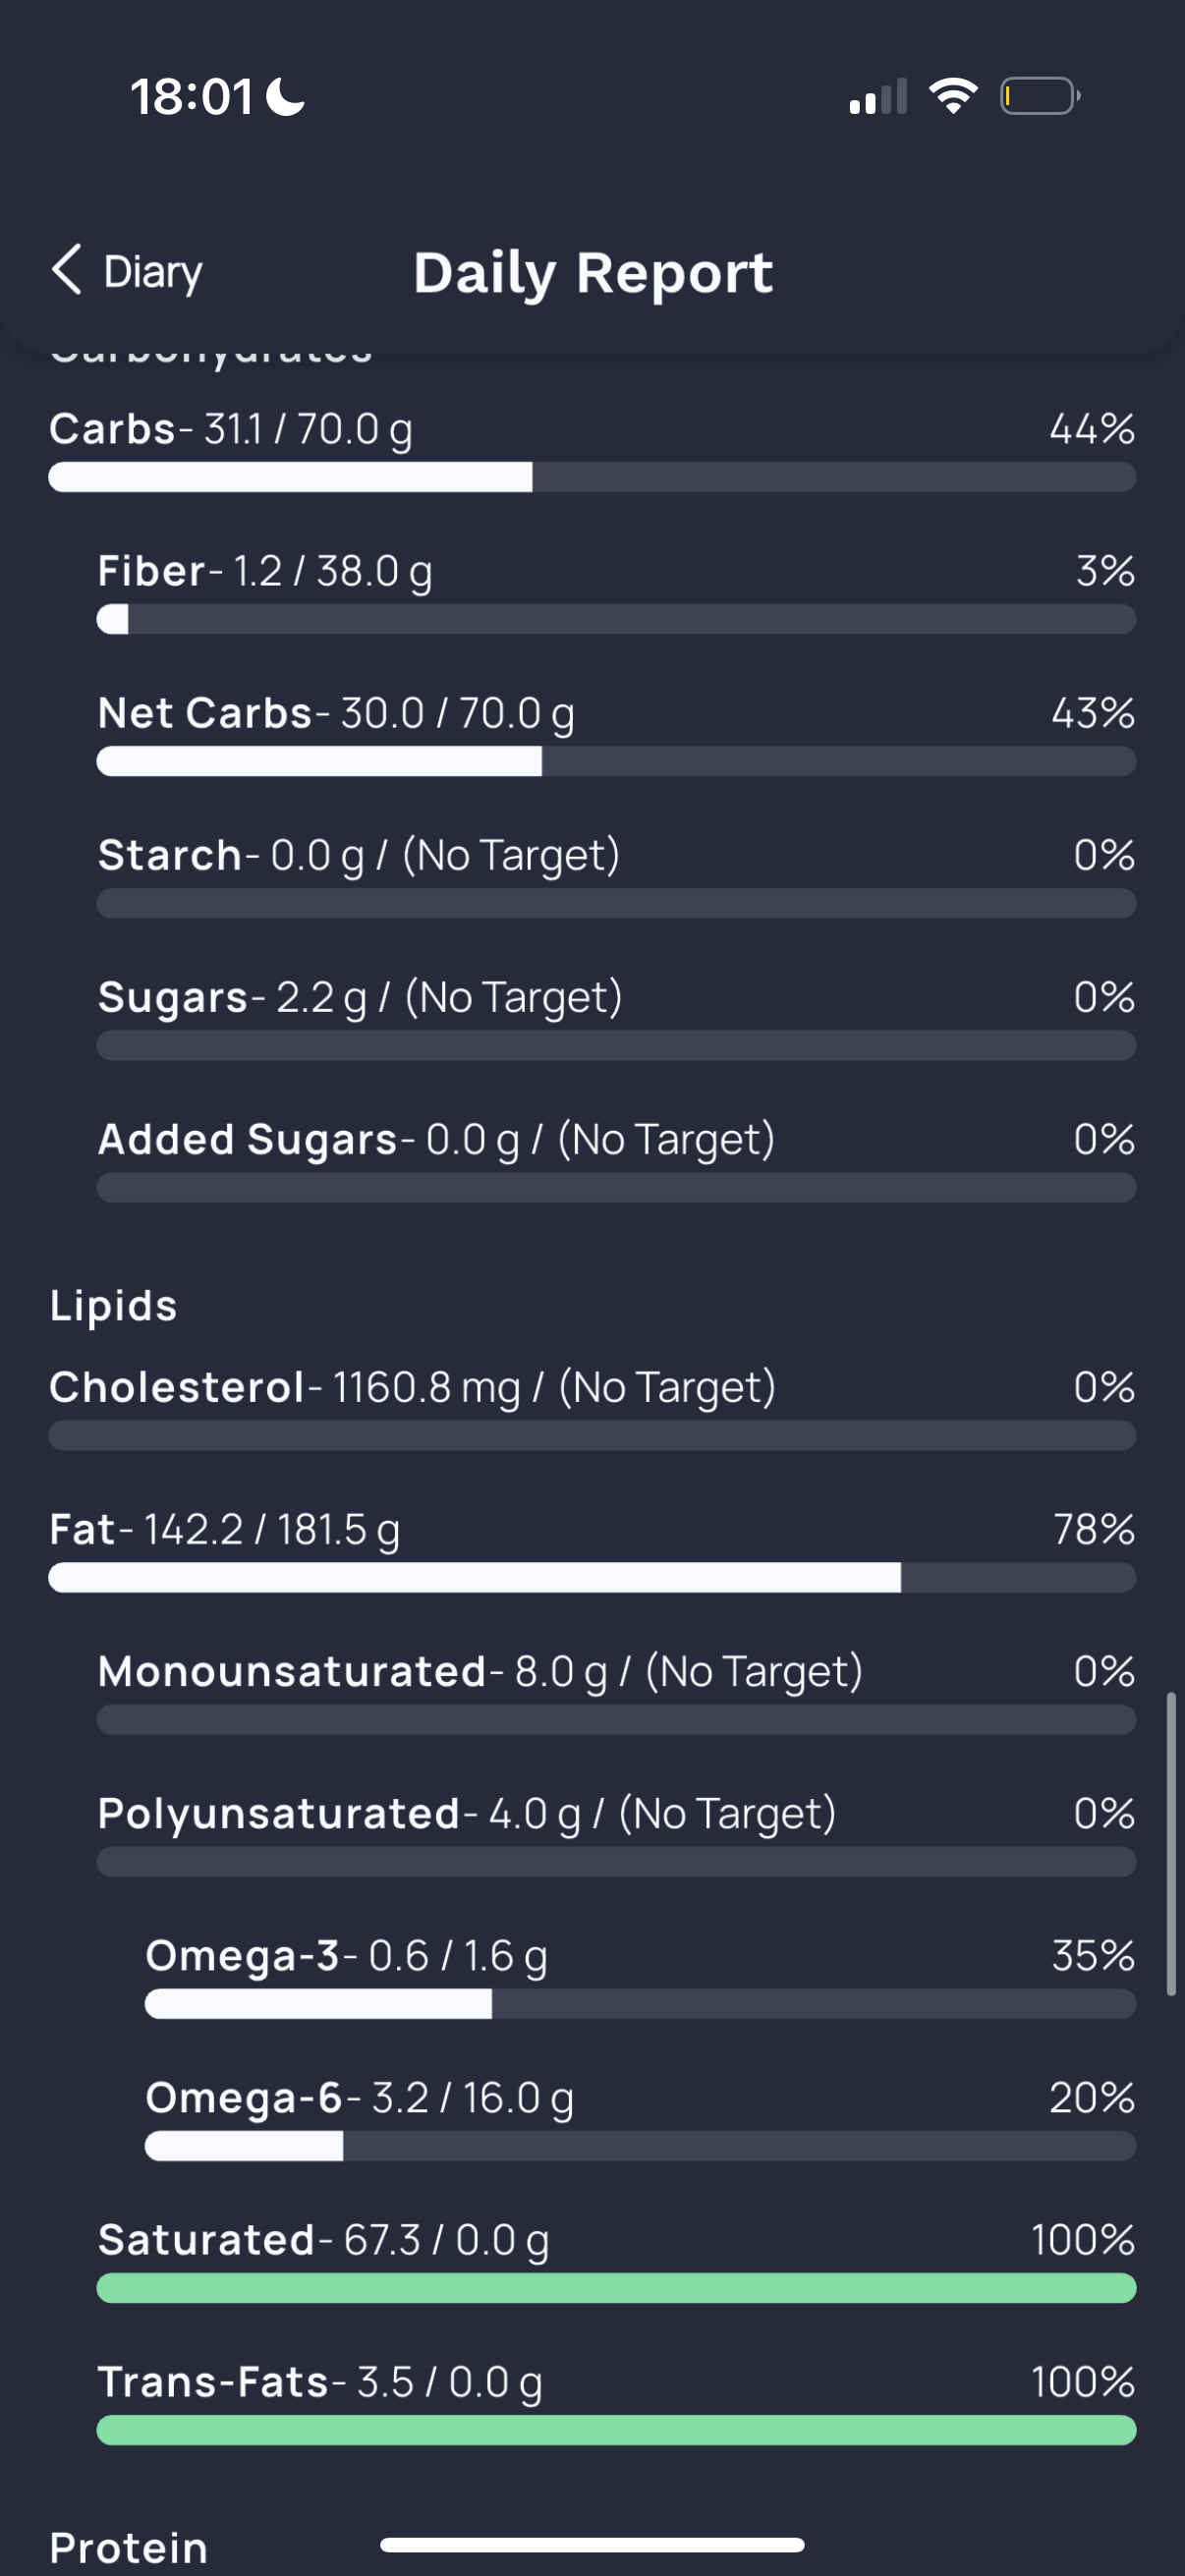Tap the vertical scrollbar indicator

pyautogui.click(x=1171, y=1844)
